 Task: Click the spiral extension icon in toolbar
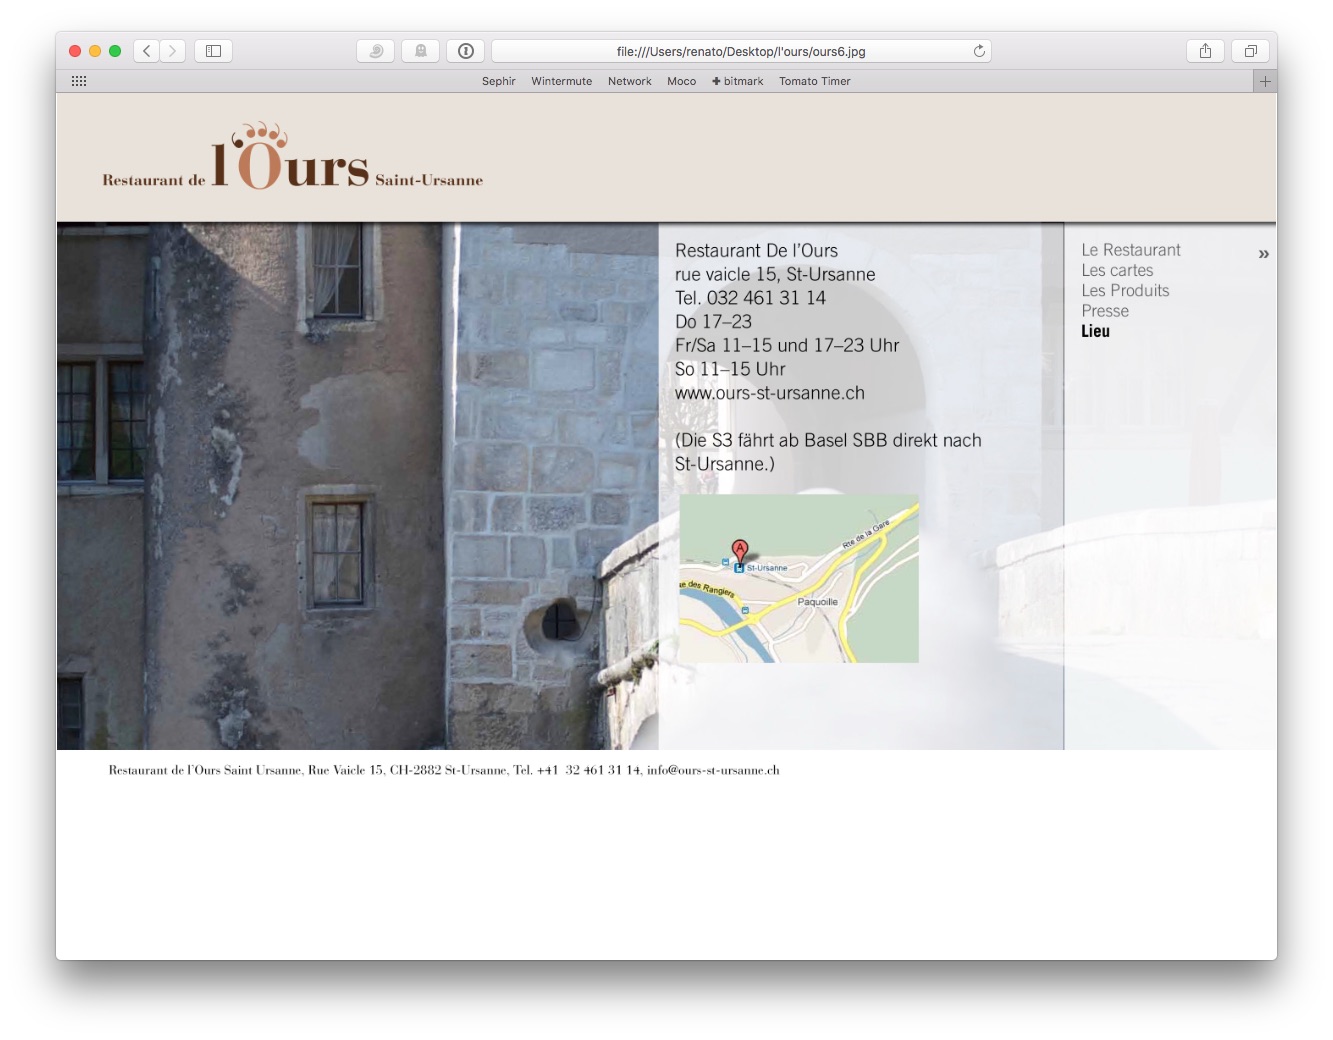coord(376,51)
